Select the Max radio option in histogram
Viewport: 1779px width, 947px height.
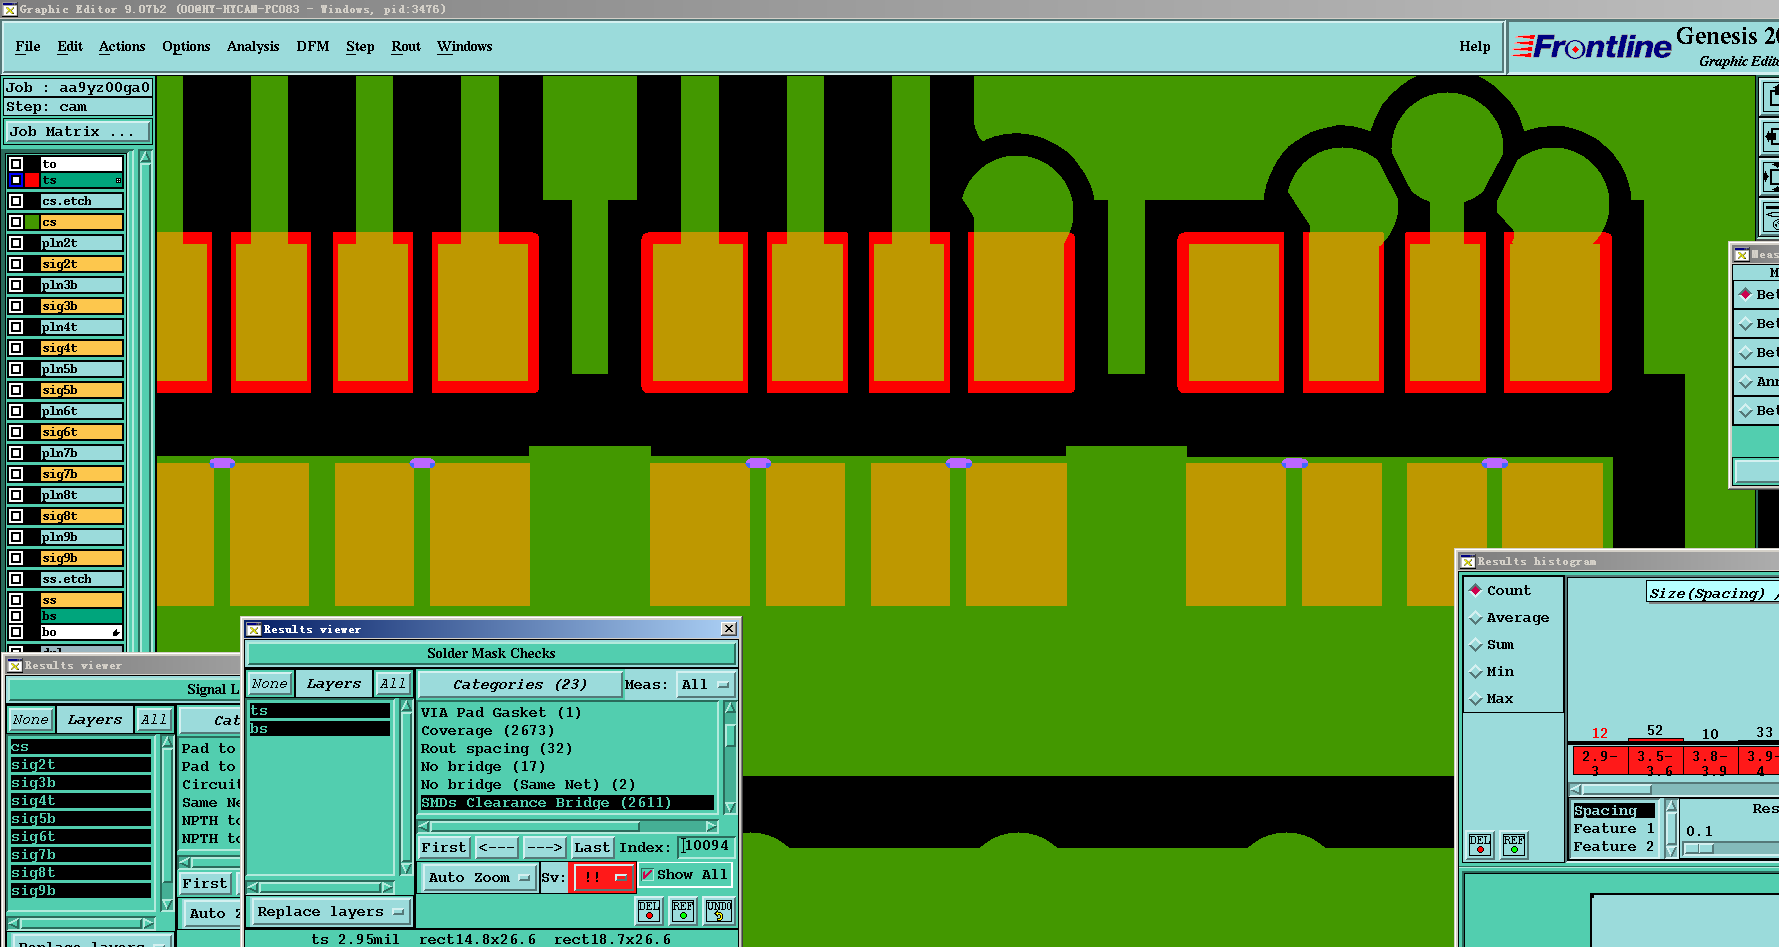1475,699
